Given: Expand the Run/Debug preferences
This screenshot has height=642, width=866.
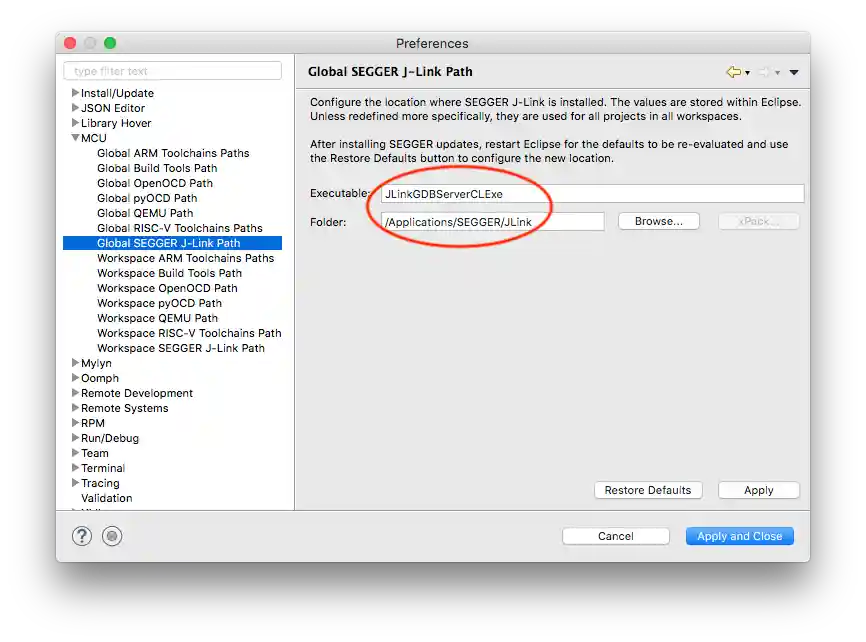Looking at the screenshot, I should click(x=75, y=438).
